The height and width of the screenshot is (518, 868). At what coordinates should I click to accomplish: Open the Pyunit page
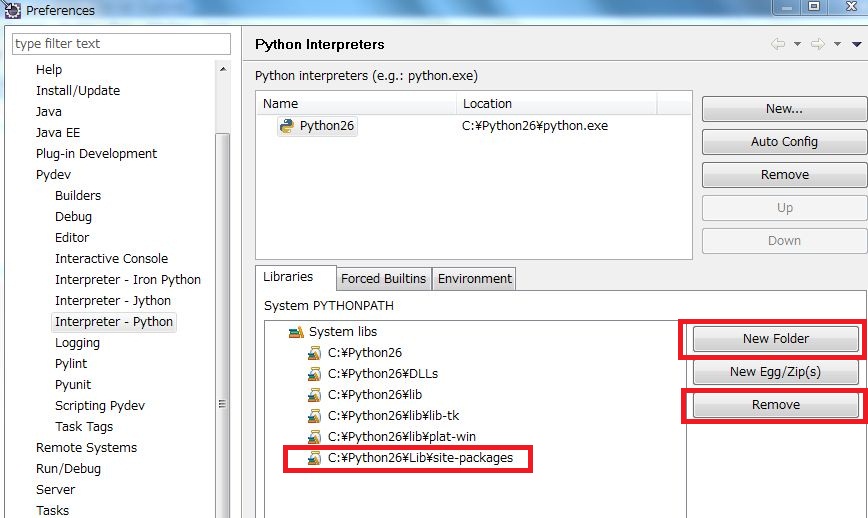73,385
